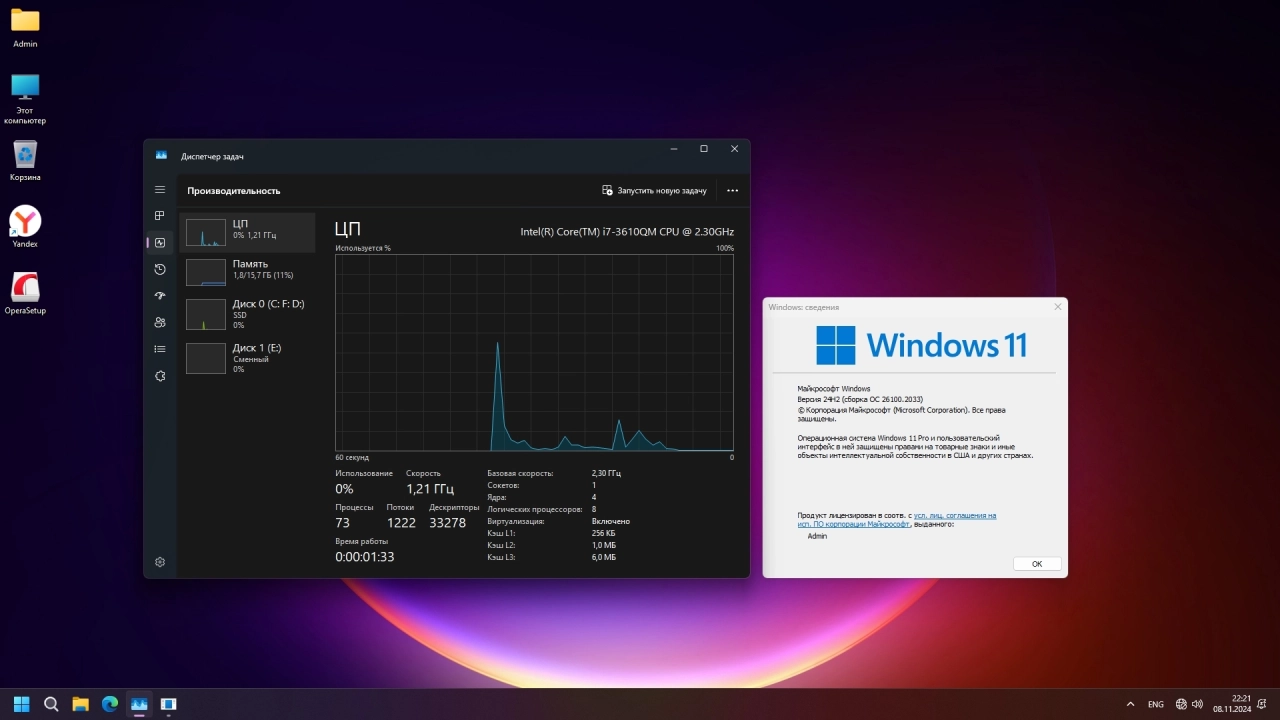The image size is (1280, 720).
Task: Open File Explorer from taskbar
Action: [81, 704]
